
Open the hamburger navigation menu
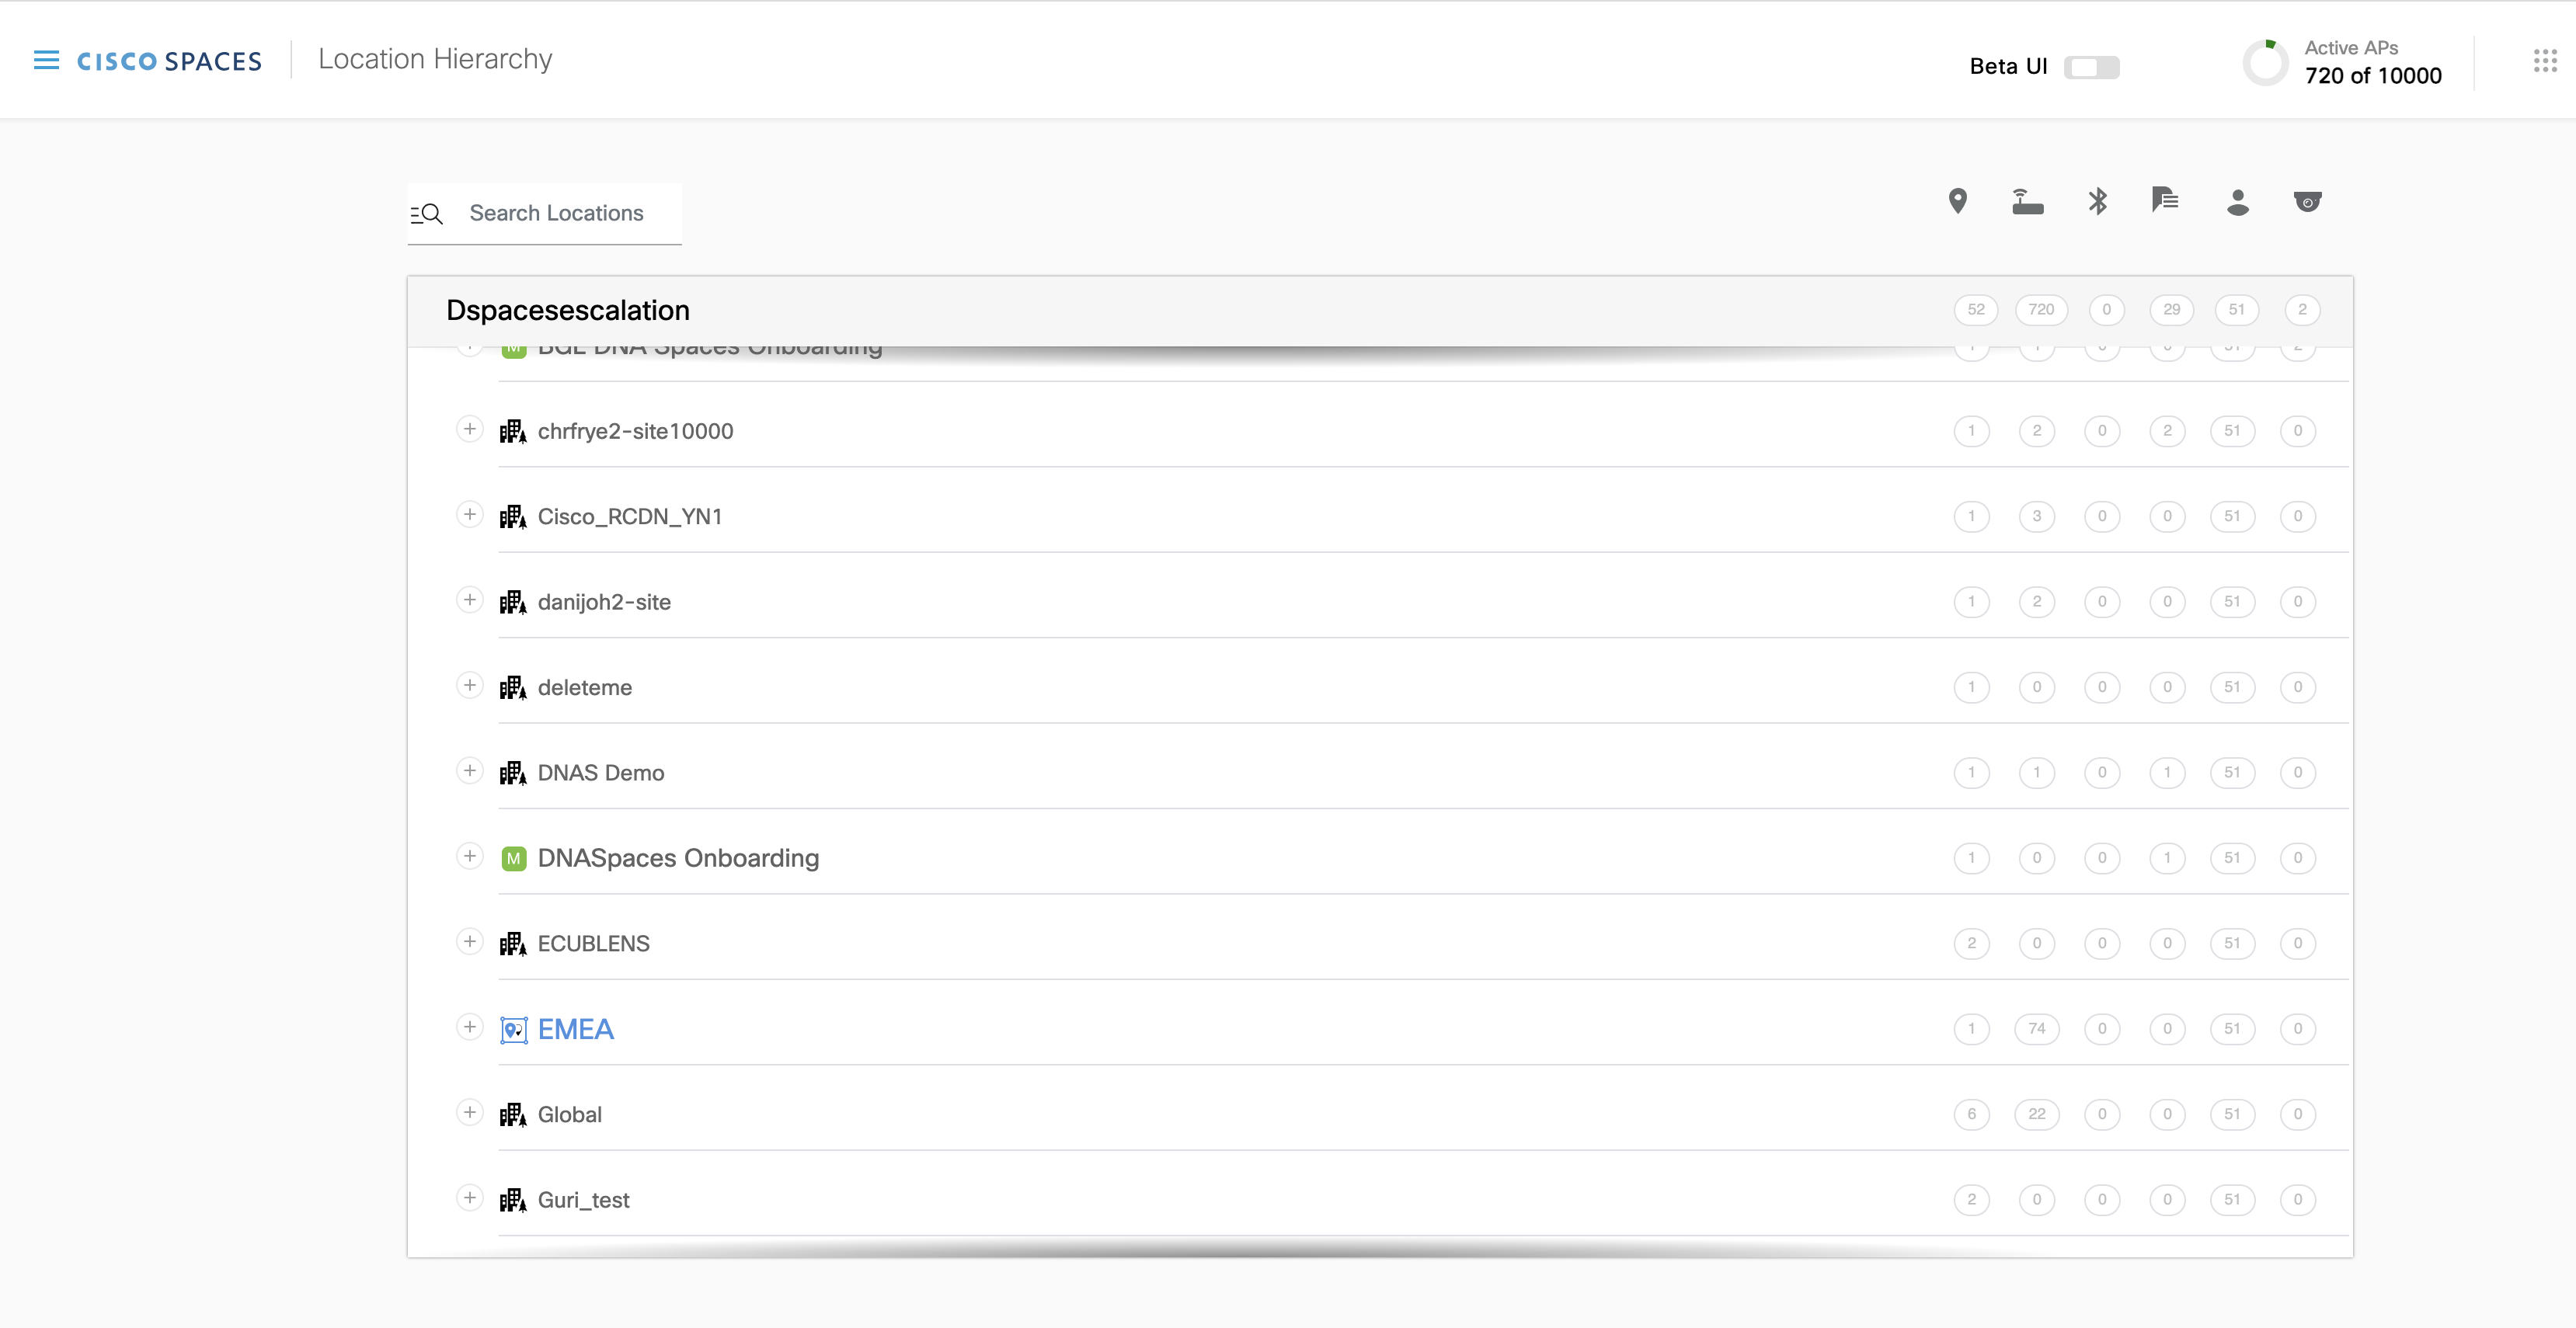tap(46, 60)
